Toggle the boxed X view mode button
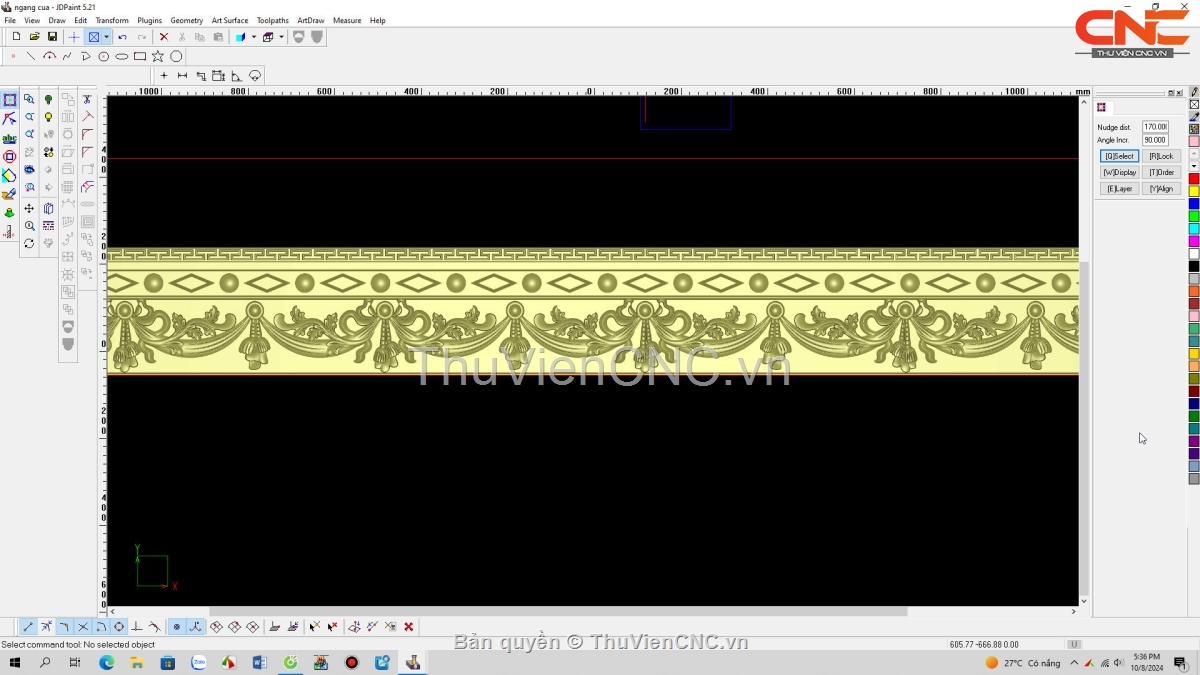Screen dimensions: 1200x675 pyautogui.click(x=94, y=37)
